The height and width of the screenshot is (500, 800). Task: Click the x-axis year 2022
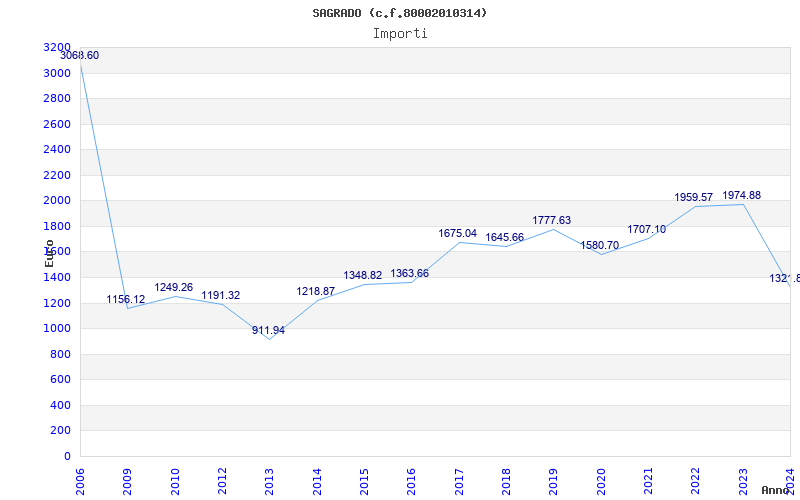pos(695,482)
